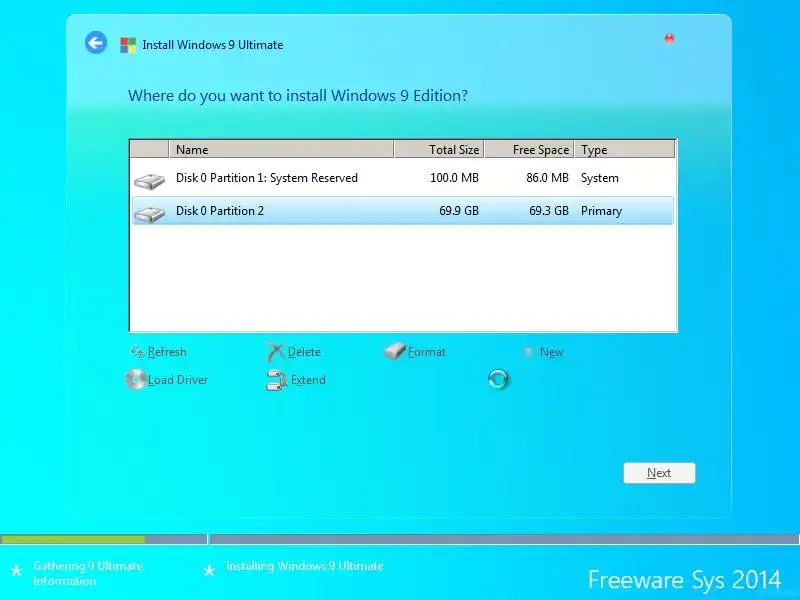Click the spinning blue busy indicator
The image size is (800, 600).
pos(498,379)
